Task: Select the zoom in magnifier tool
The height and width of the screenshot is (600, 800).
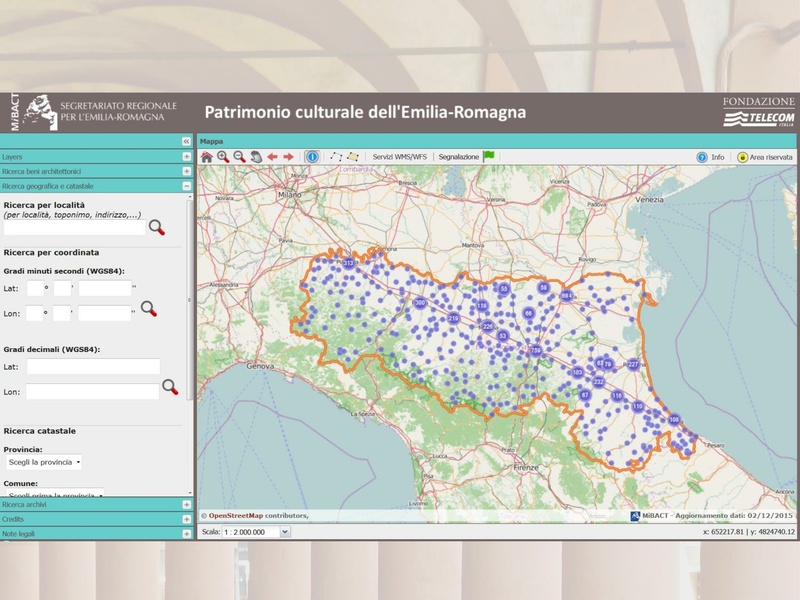Action: point(223,157)
